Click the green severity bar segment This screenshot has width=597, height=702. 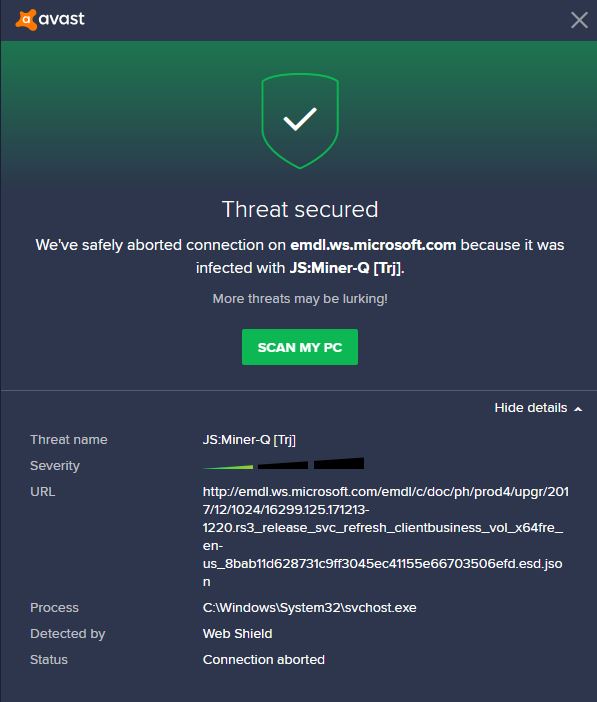coord(228,467)
